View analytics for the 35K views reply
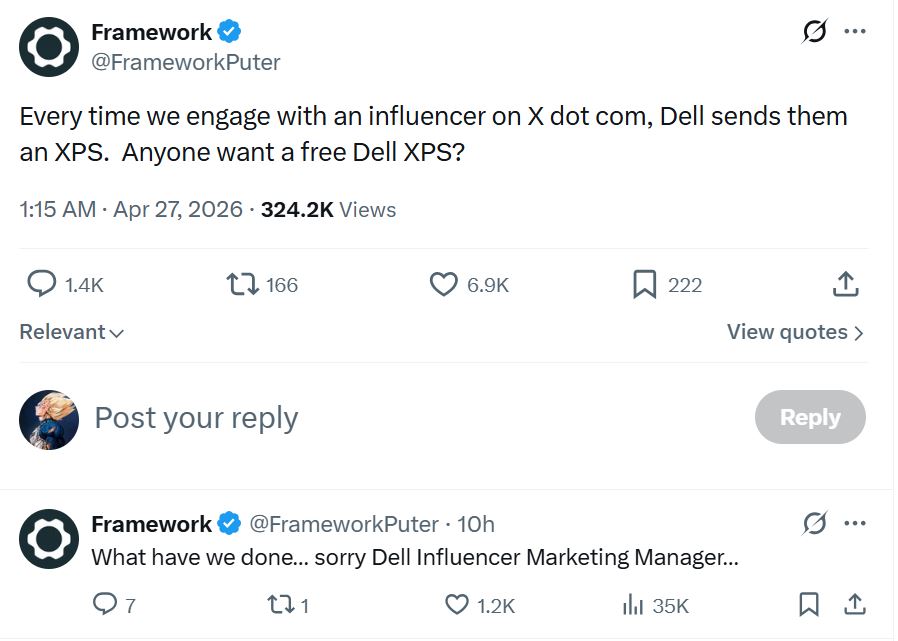The height and width of the screenshot is (641, 898). (633, 604)
